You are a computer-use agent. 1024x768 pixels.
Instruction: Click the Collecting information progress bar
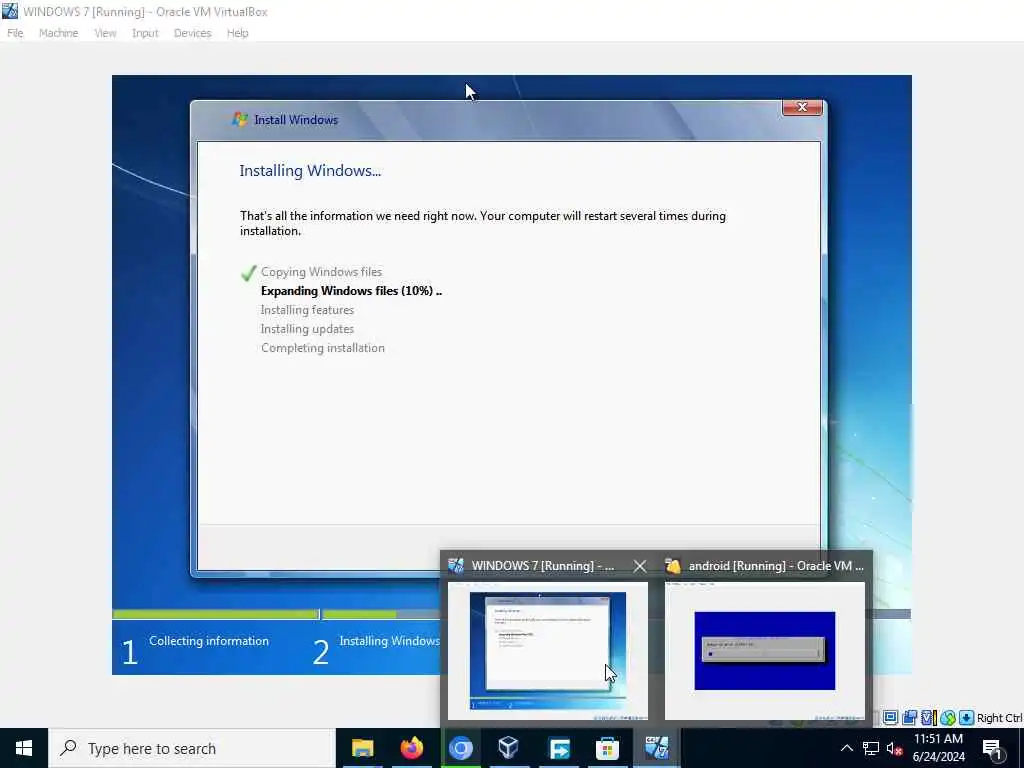click(215, 615)
